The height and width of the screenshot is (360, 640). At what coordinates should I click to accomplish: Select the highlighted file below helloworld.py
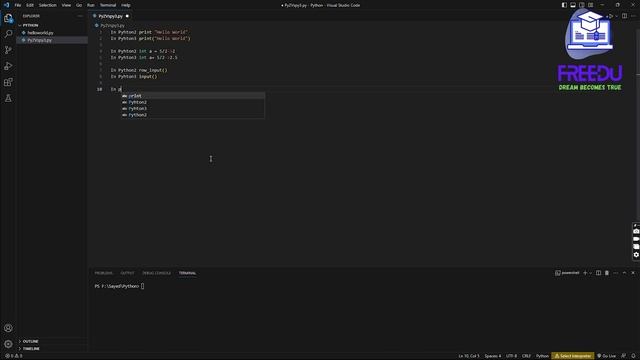pyautogui.click(x=52, y=40)
